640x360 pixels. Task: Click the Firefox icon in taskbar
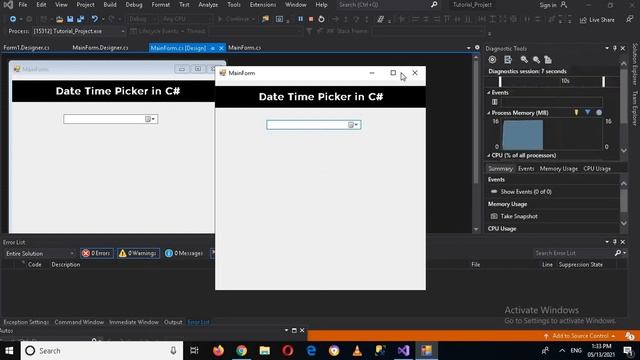[218, 351]
